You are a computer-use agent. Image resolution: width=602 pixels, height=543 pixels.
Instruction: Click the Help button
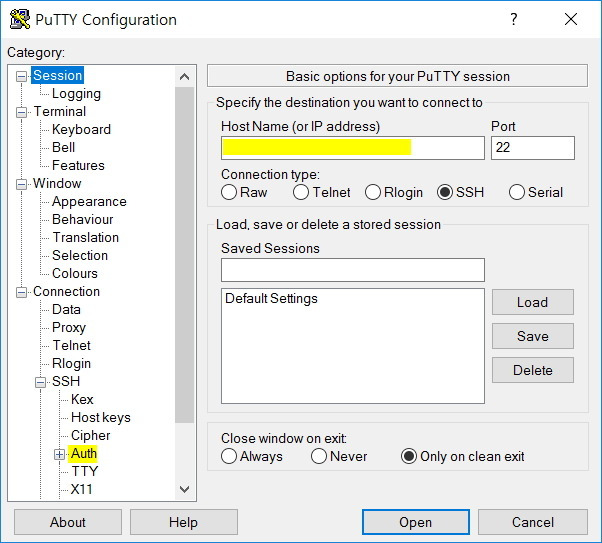point(184,522)
